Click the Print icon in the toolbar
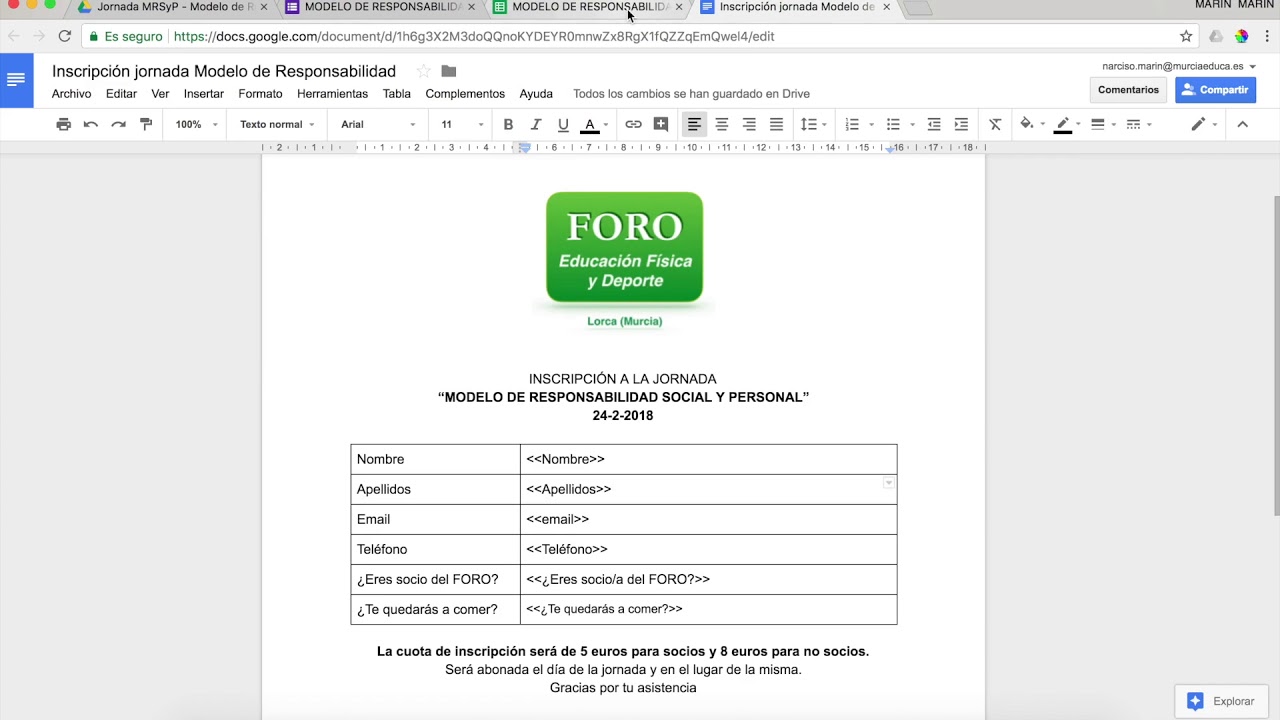This screenshot has width=1280, height=720. [x=64, y=124]
